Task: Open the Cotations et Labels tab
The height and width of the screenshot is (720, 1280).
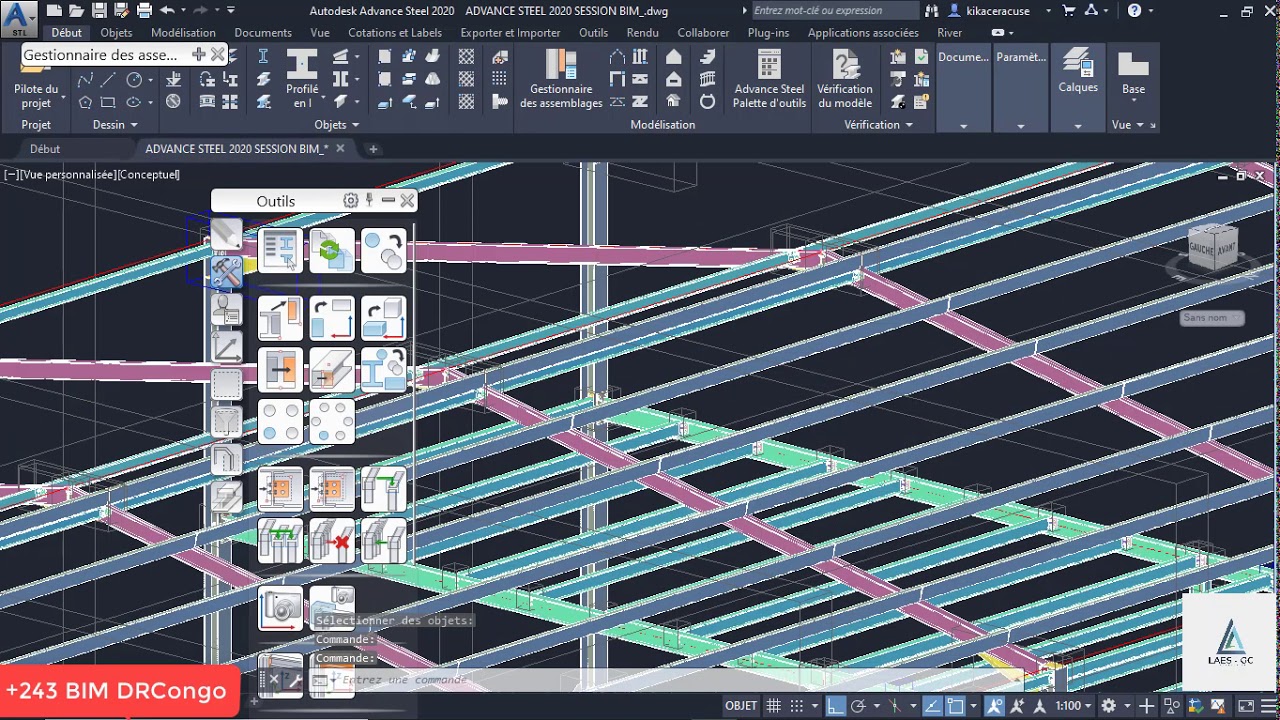Action: tap(395, 33)
